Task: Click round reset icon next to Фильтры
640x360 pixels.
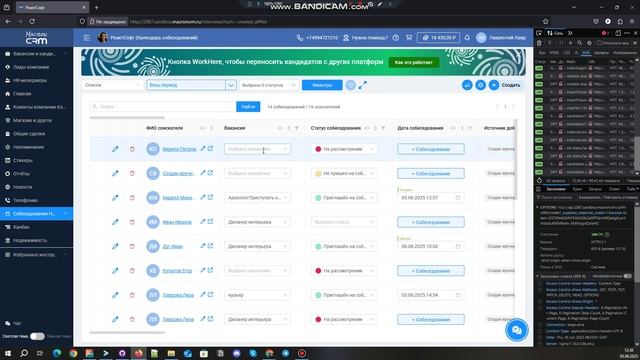Action: [x=350, y=85]
